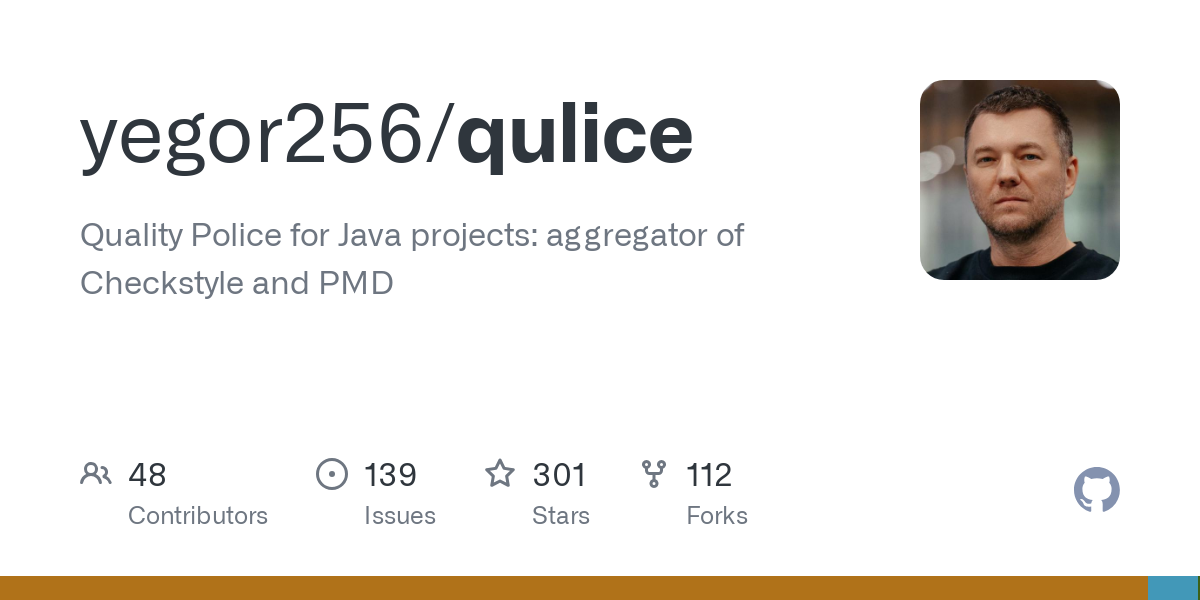Select the 139 issues count
Screen dimensions: 1200x600
pos(390,474)
